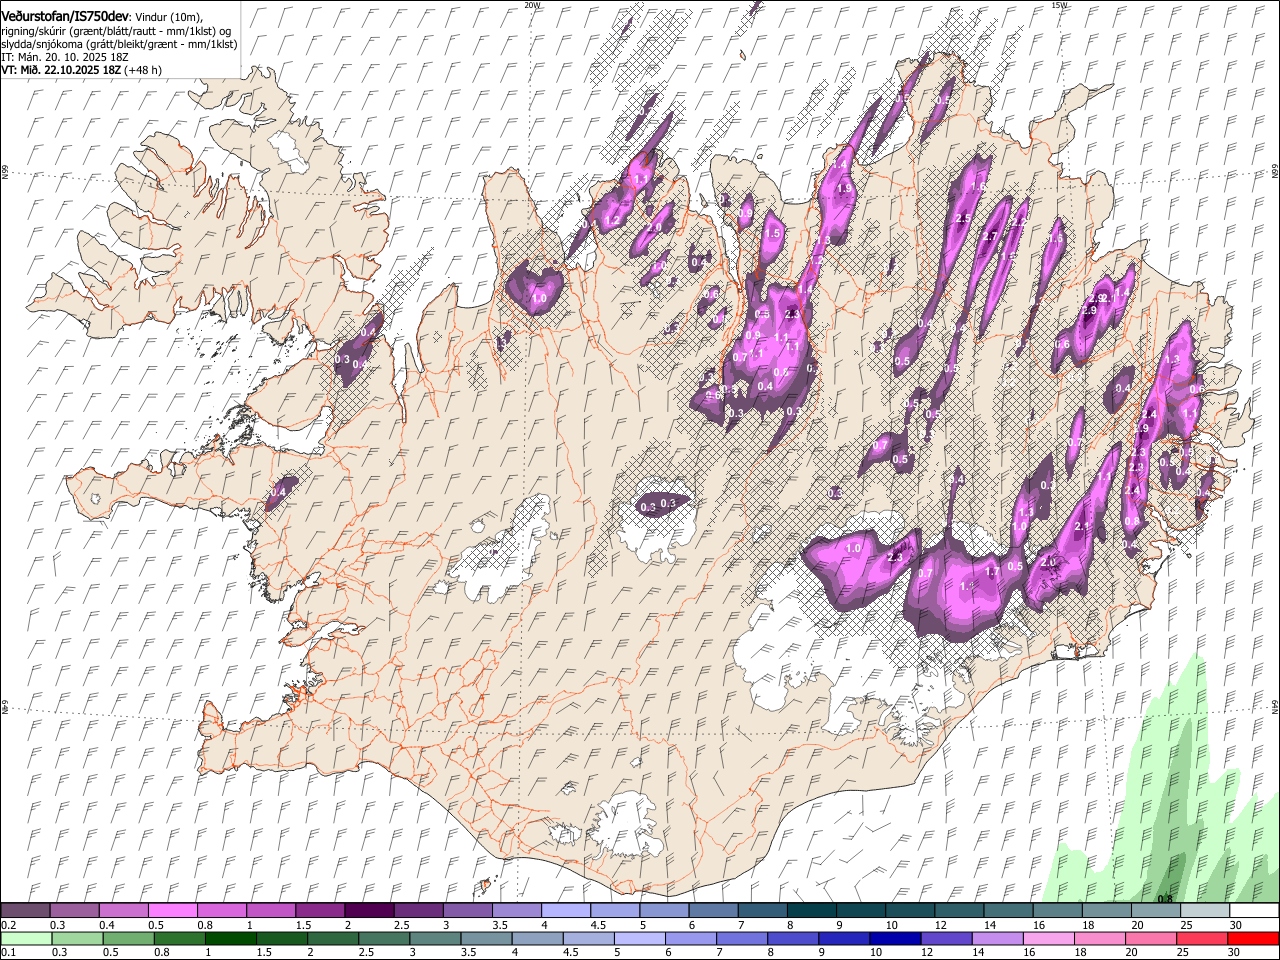Screen dimensions: 1280x960
Task: Select the lower legend swatch labeled 6
Action: (x=689, y=939)
